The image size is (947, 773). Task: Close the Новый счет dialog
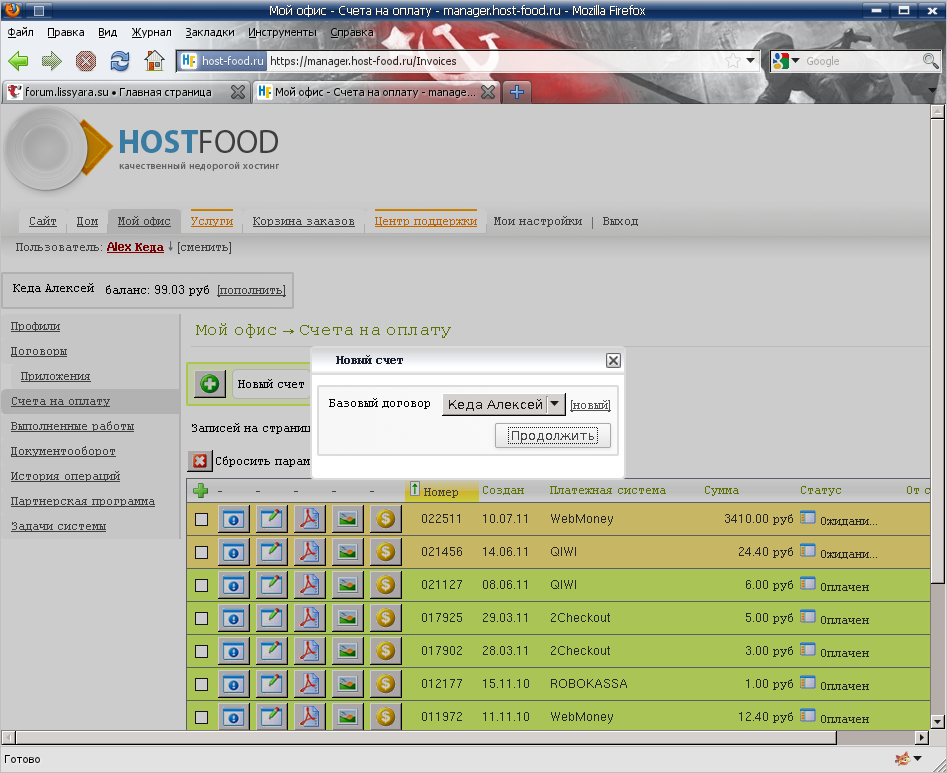pos(613,361)
